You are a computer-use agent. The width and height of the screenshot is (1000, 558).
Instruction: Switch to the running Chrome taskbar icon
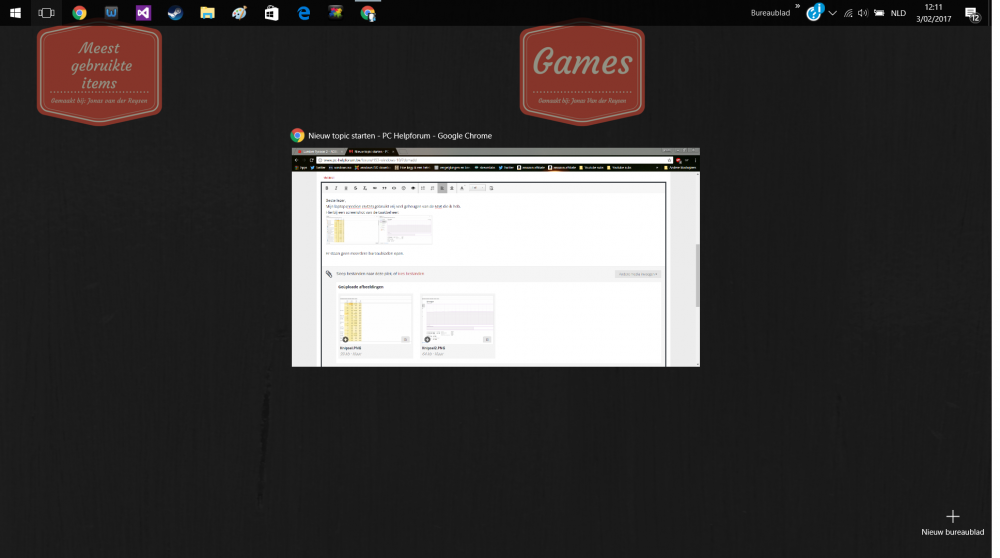point(368,13)
